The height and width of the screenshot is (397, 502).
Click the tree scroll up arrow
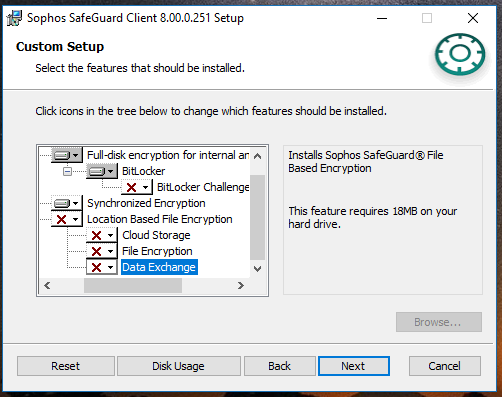257,156
